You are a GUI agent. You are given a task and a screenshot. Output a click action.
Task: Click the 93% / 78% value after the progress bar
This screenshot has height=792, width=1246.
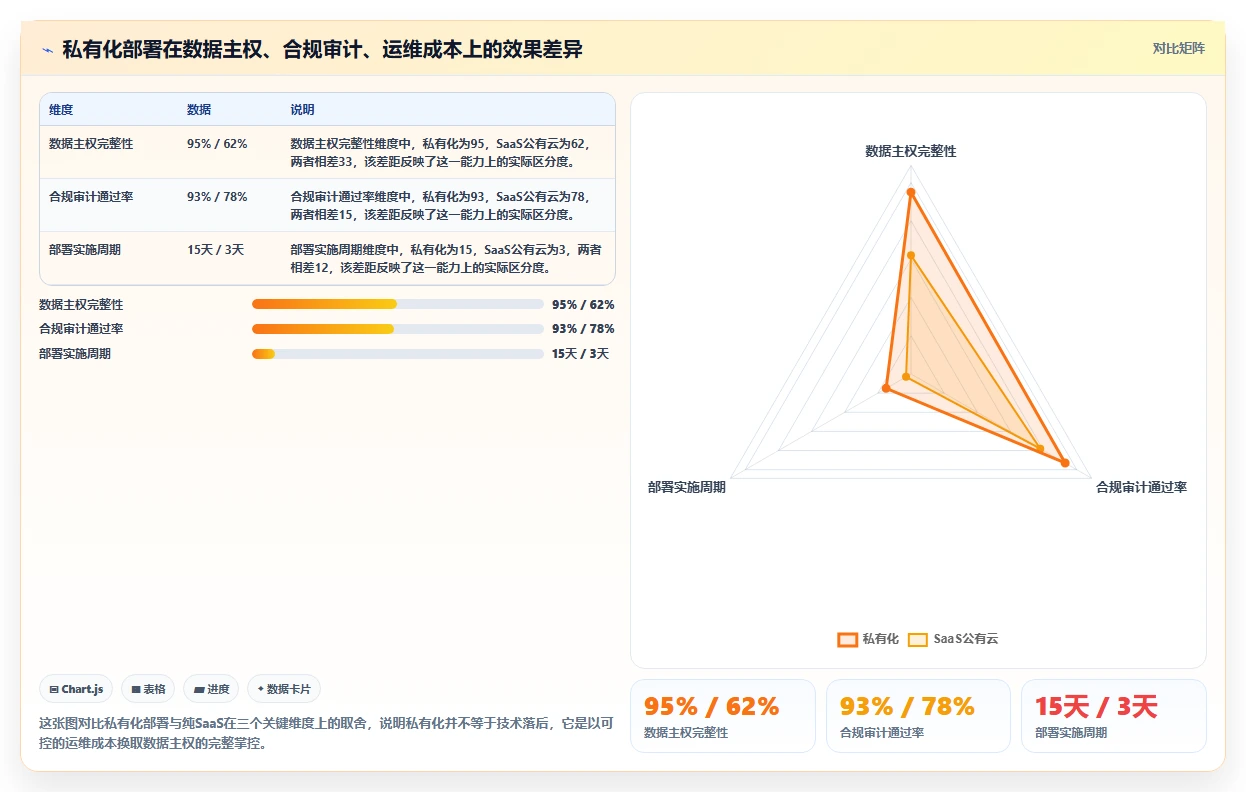pos(583,329)
